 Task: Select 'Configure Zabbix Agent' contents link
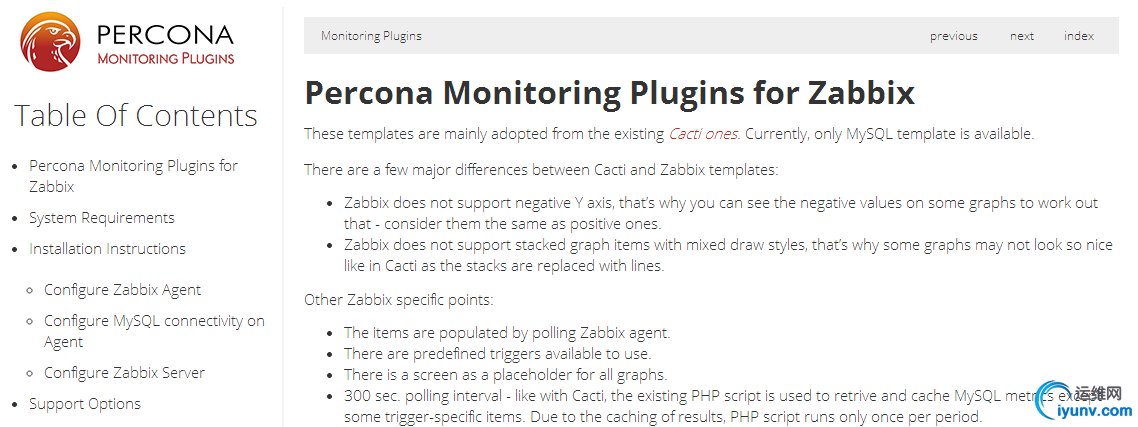122,290
